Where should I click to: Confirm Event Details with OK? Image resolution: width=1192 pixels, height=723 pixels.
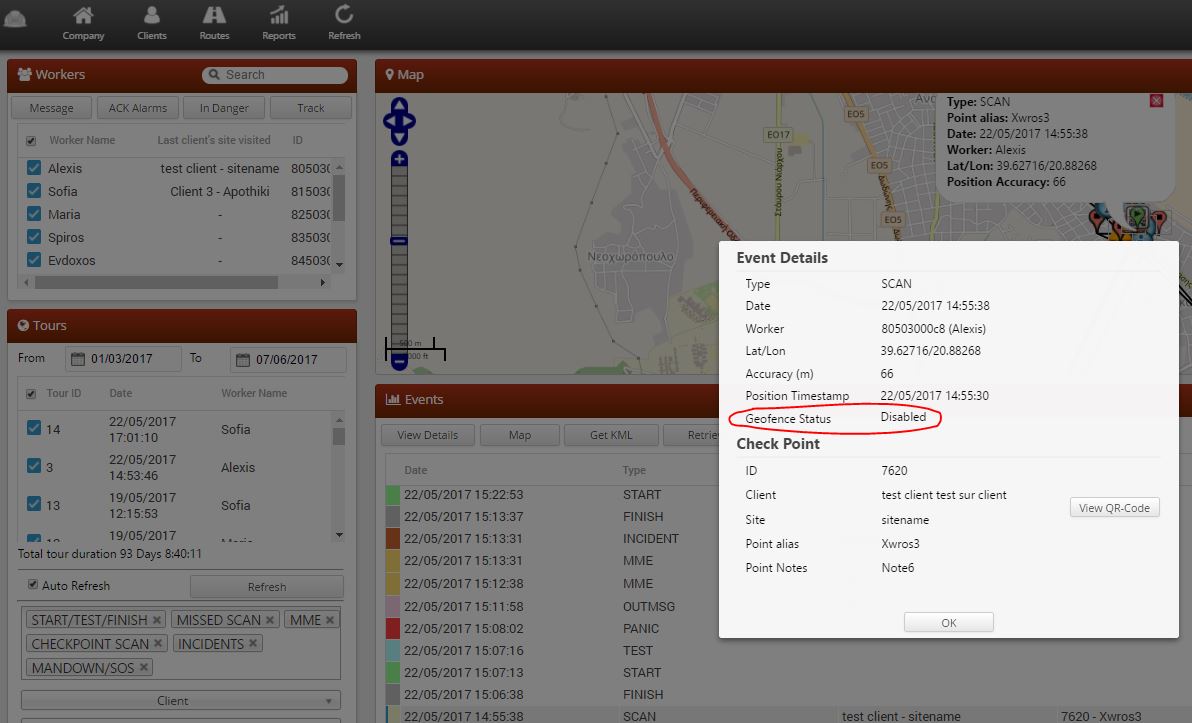(x=949, y=623)
